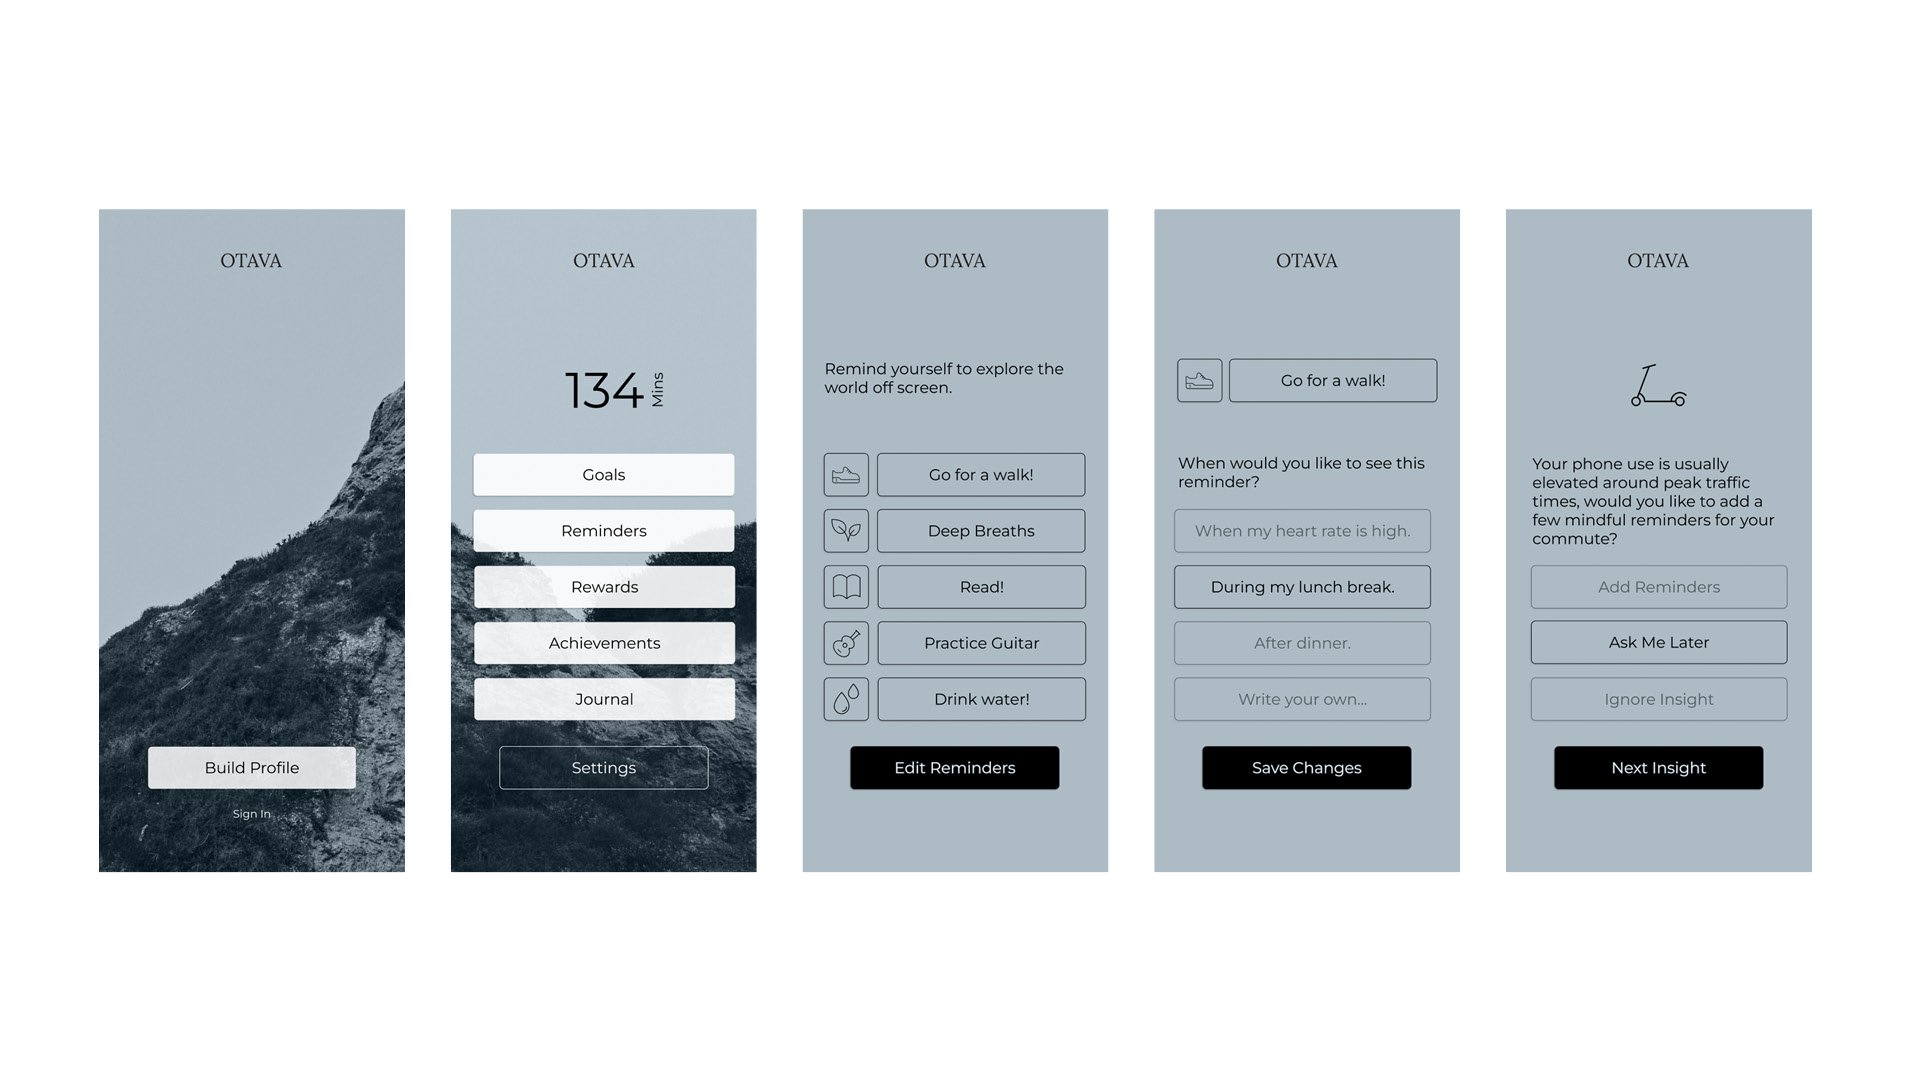Click the water drop icon
This screenshot has height=1080, width=1920.
click(x=844, y=699)
